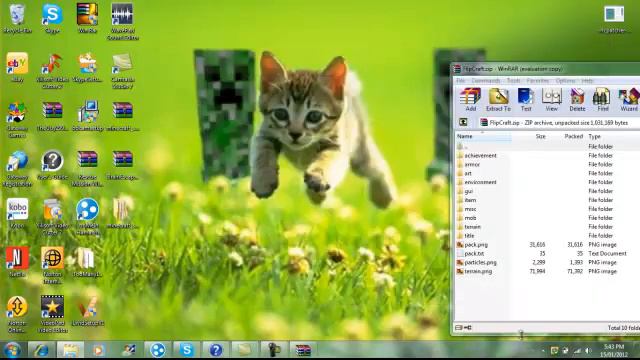Open the Help menu in WinRAR
Screen dimensions: 640x360
pyautogui.click(x=587, y=81)
